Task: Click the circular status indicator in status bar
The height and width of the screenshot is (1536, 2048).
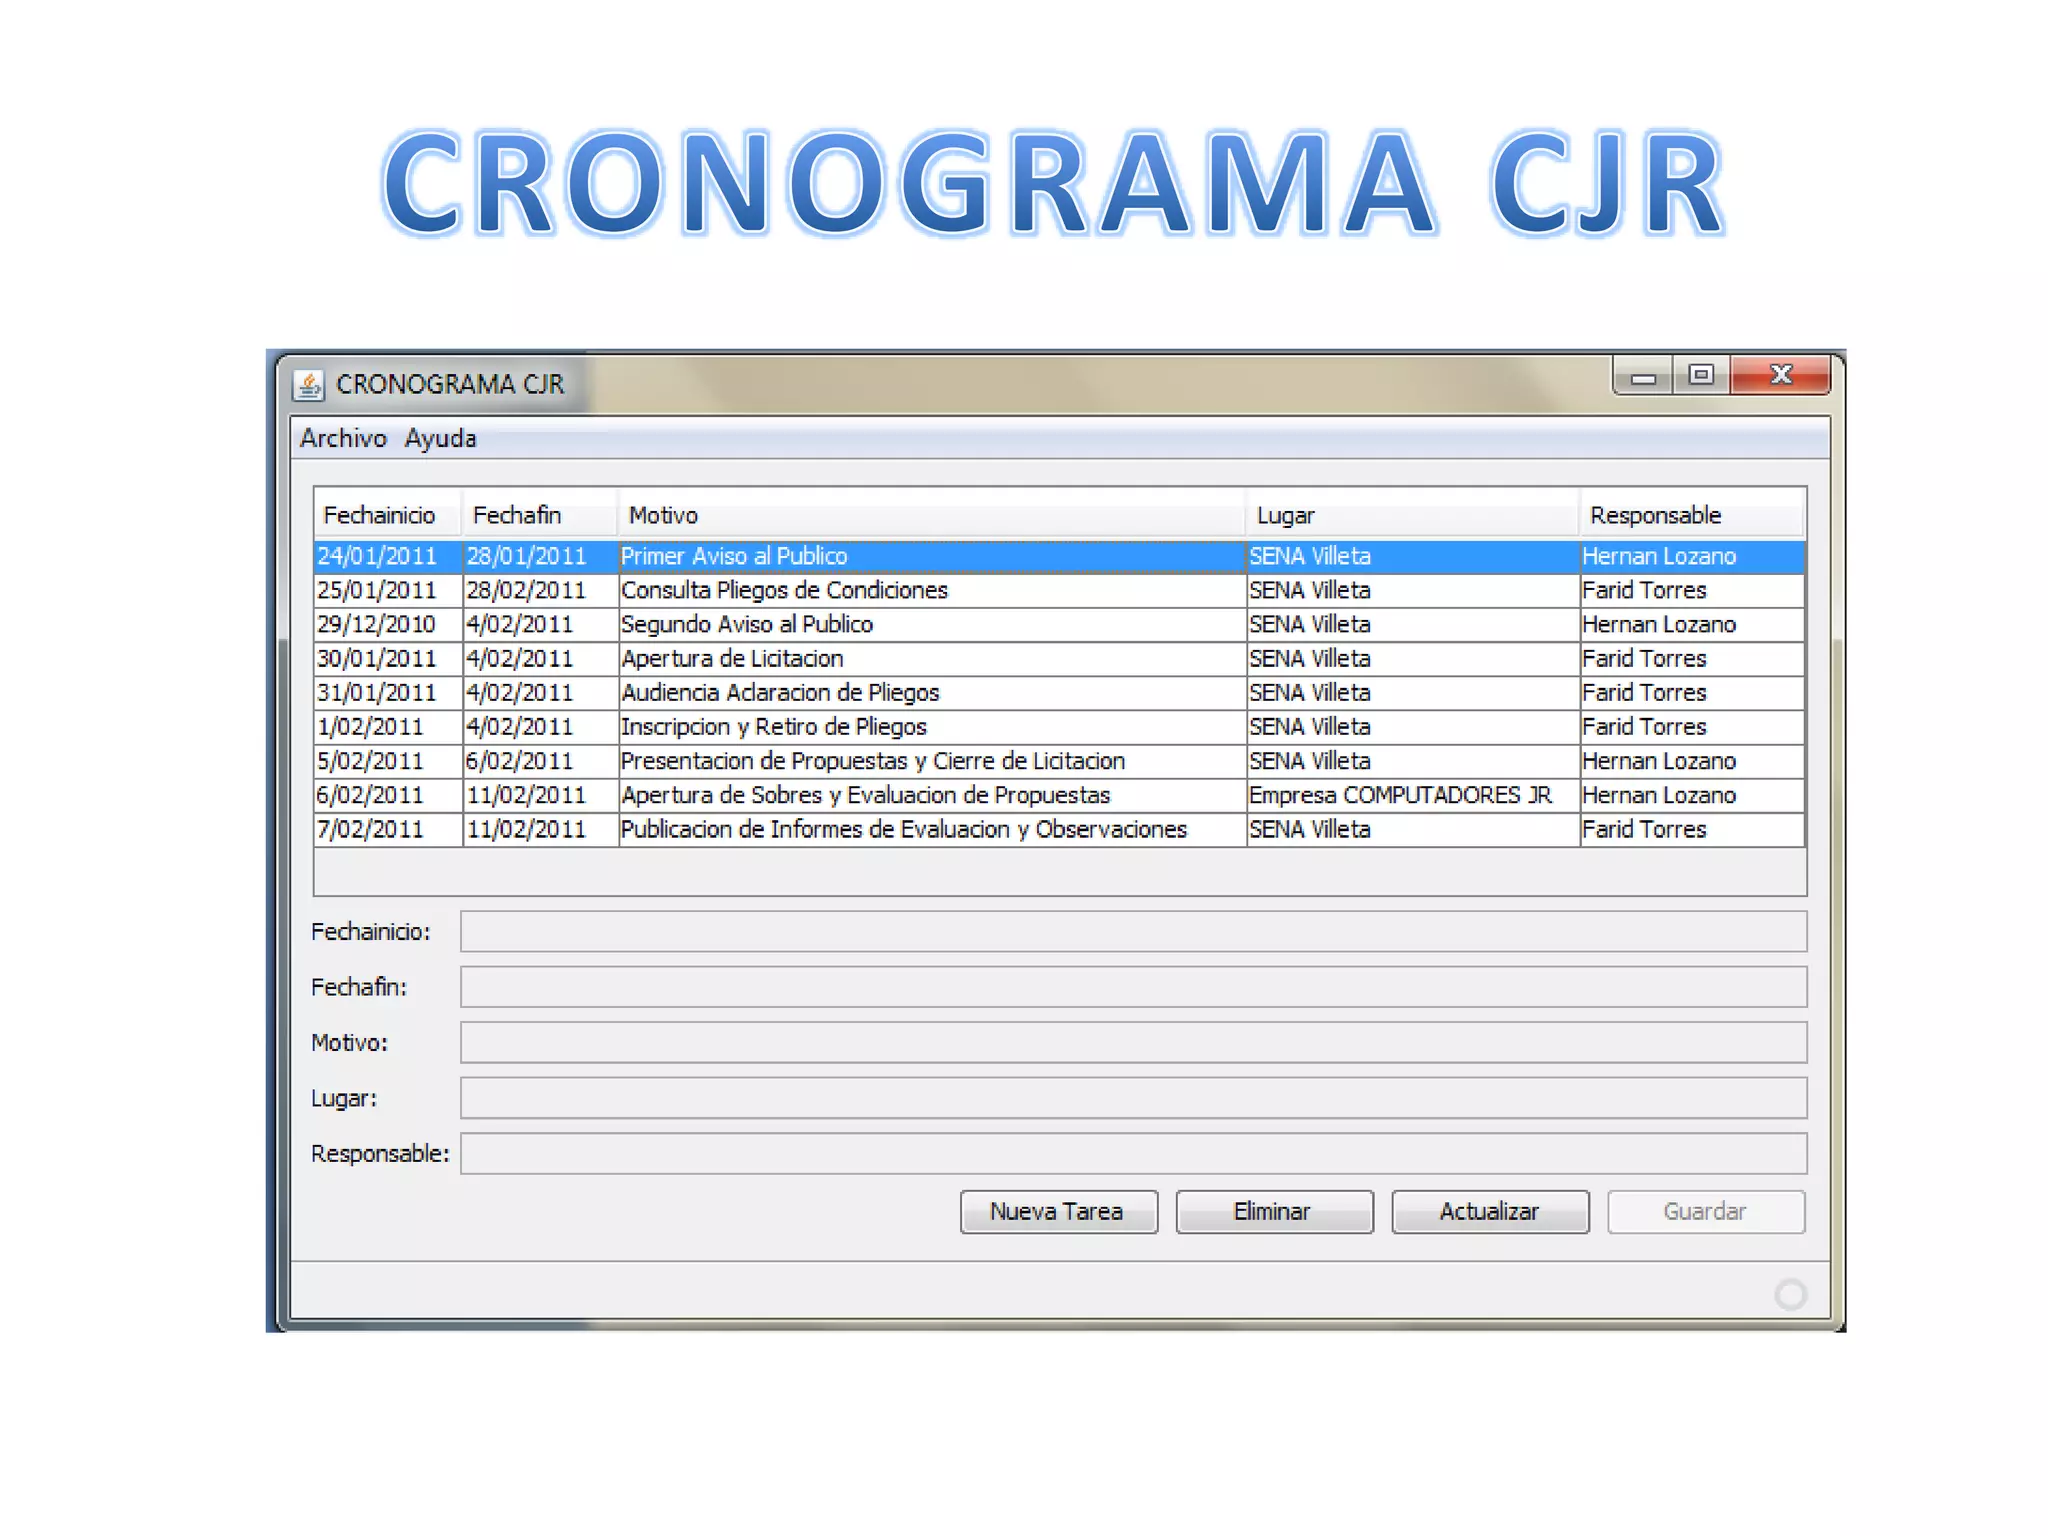Action: pyautogui.click(x=1790, y=1294)
